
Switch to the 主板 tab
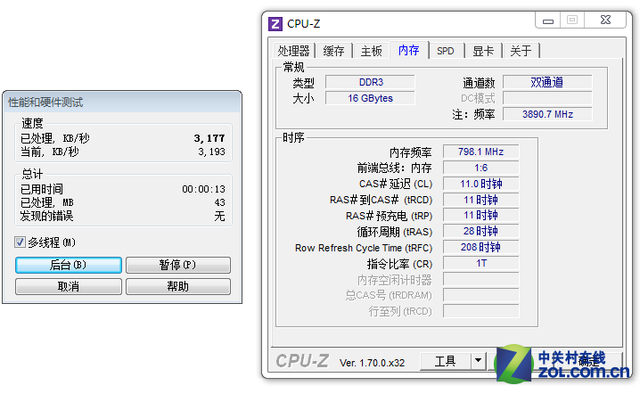(x=371, y=51)
